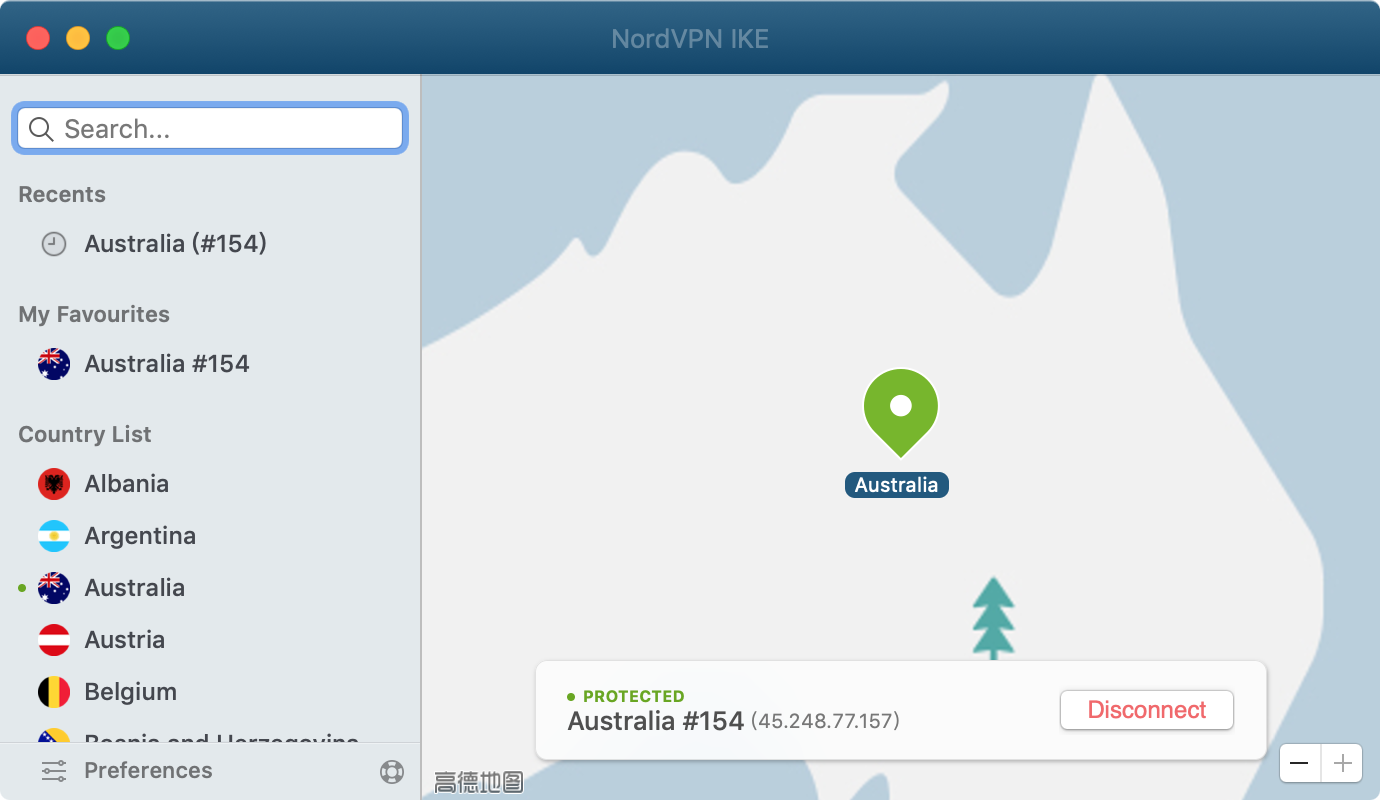
Task: Click the Preferences sliders icon
Action: tap(54, 771)
